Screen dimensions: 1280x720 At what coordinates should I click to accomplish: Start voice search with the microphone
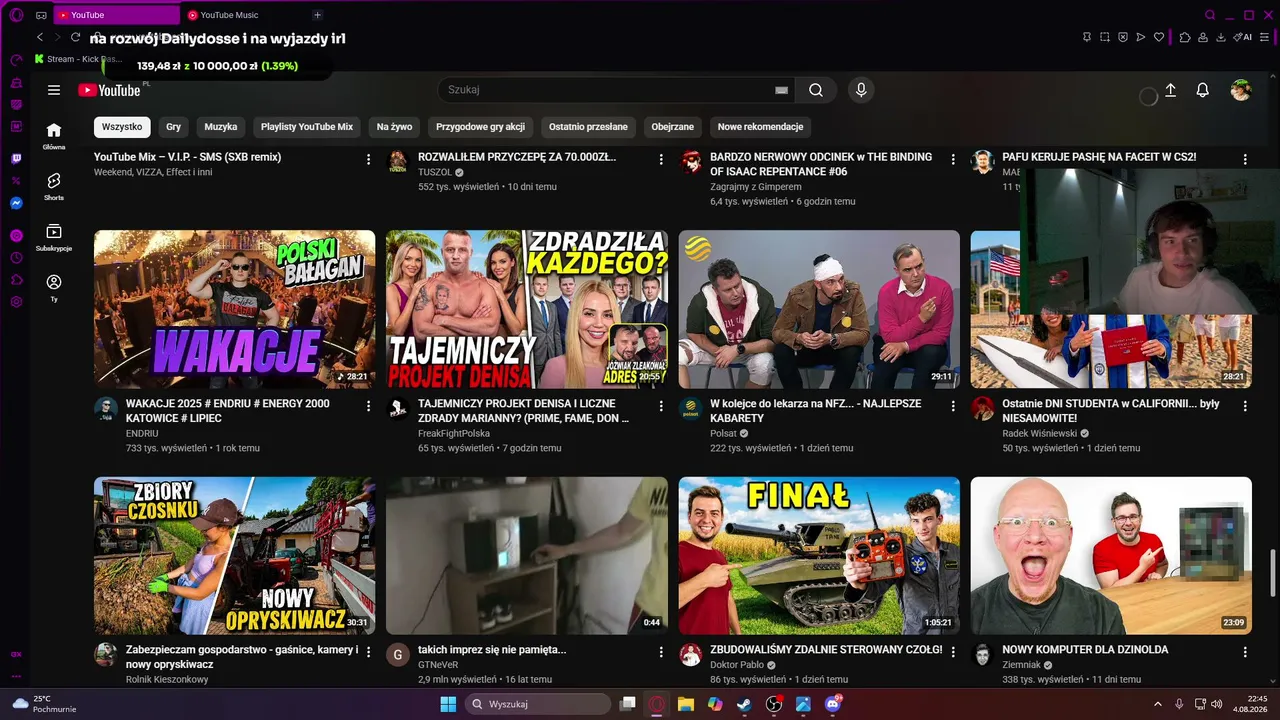point(861,90)
